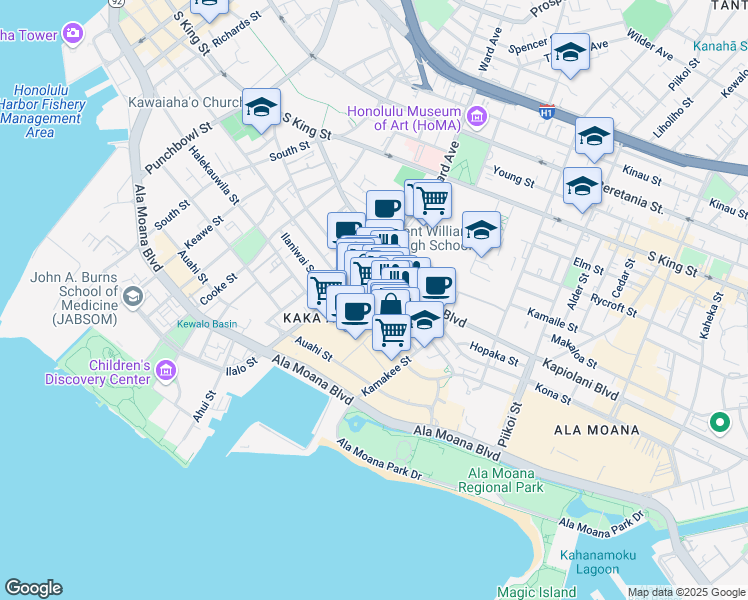
Task: Select Kona St street label
Action: [x=553, y=394]
